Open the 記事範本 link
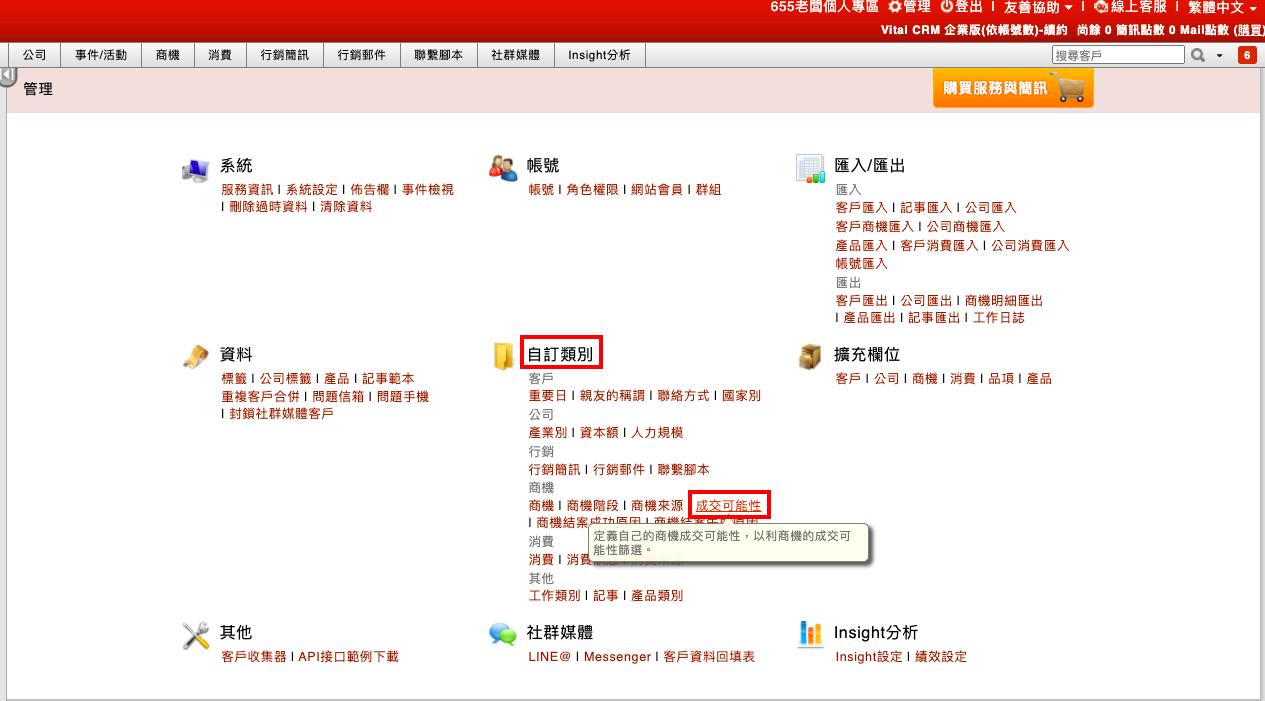Viewport: 1265px width, 701px height. point(388,378)
